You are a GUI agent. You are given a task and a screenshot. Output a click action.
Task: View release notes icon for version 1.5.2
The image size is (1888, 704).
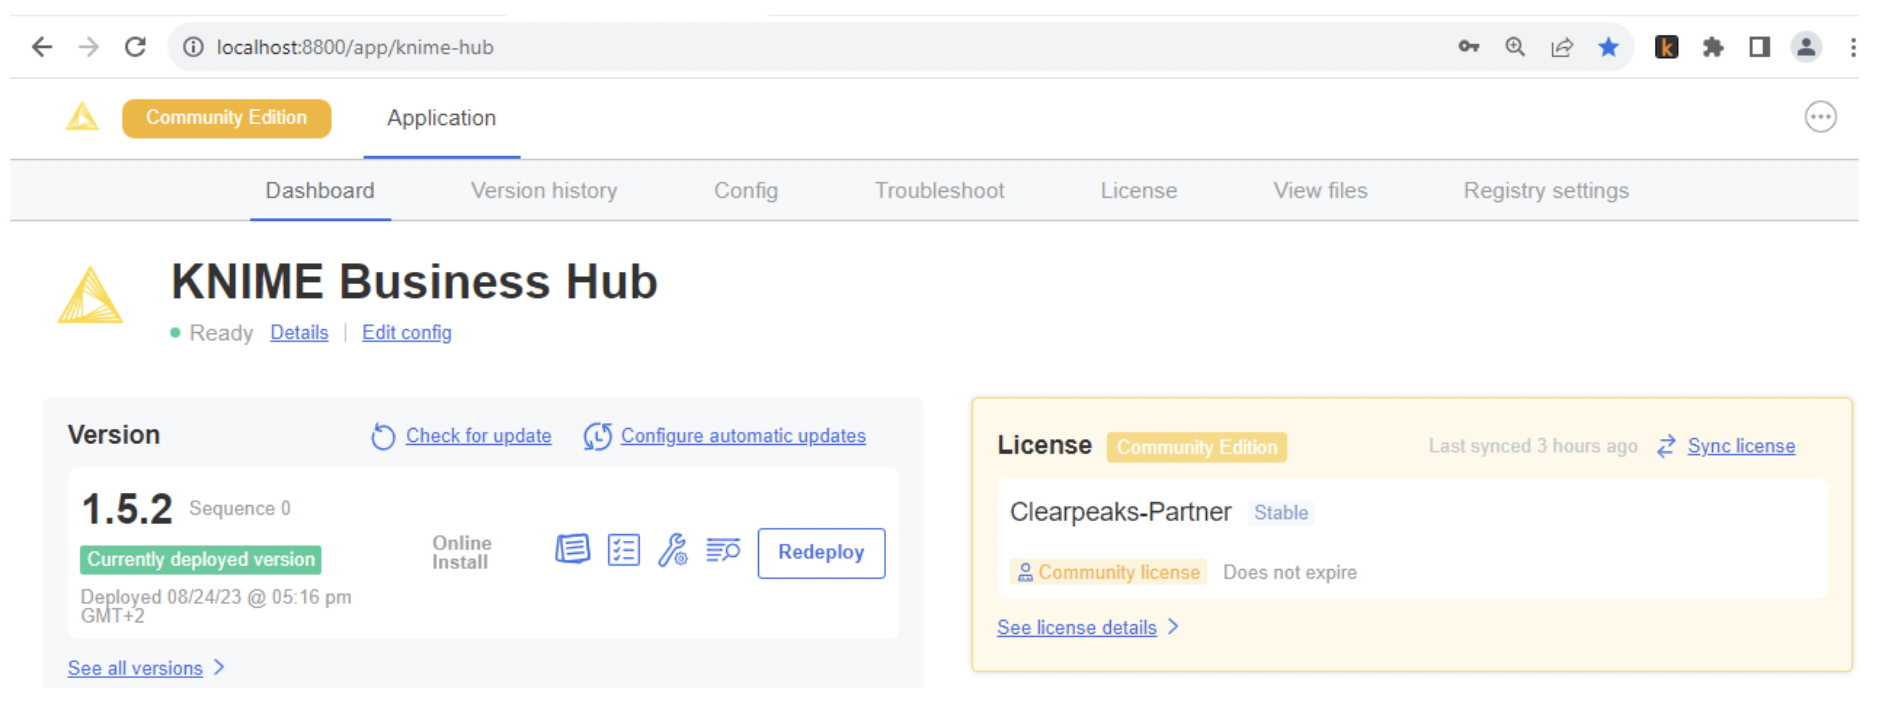572,549
